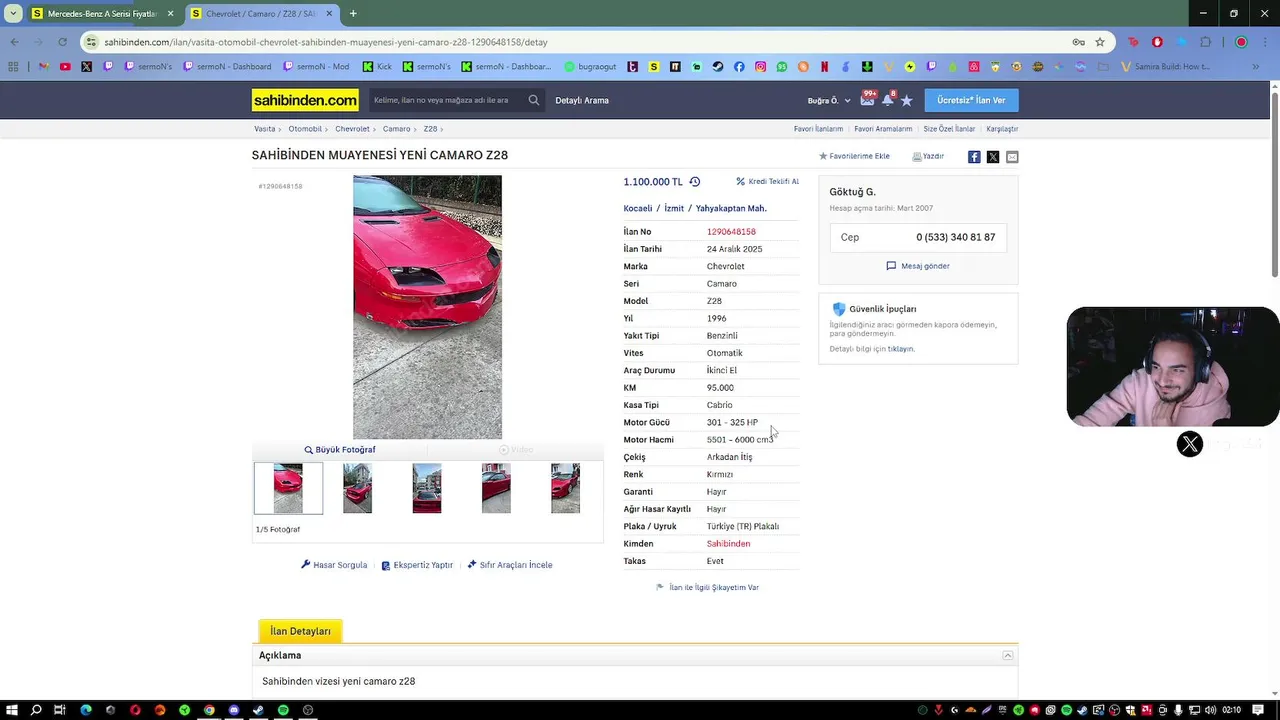
Task: Open İlan ile İlgili Şikayetim Var
Action: [x=707, y=587]
